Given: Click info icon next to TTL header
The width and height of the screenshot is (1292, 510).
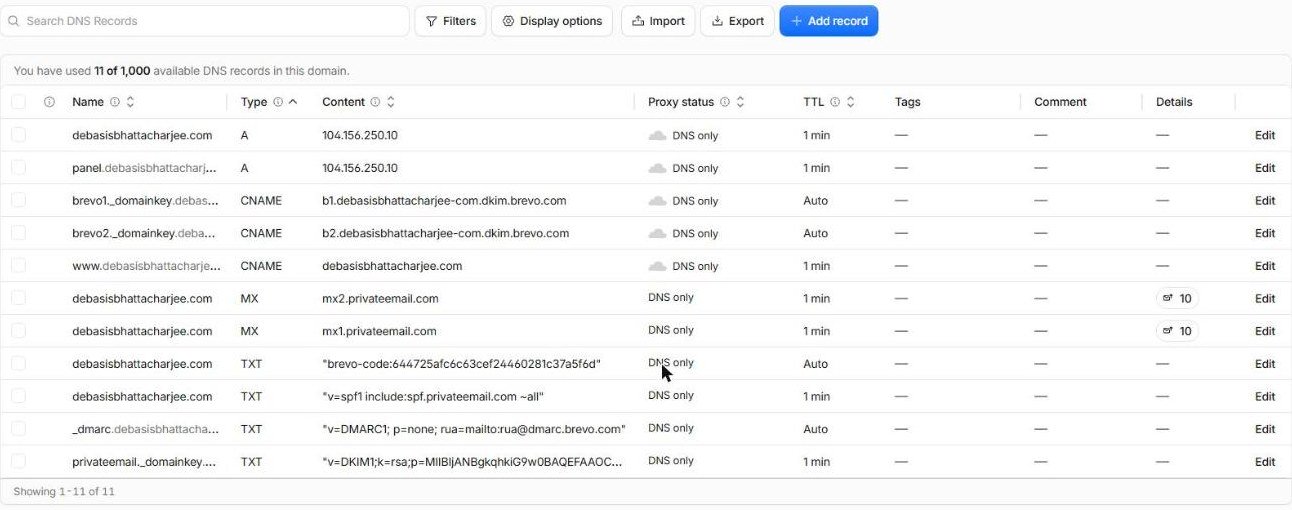Looking at the screenshot, I should (x=835, y=102).
